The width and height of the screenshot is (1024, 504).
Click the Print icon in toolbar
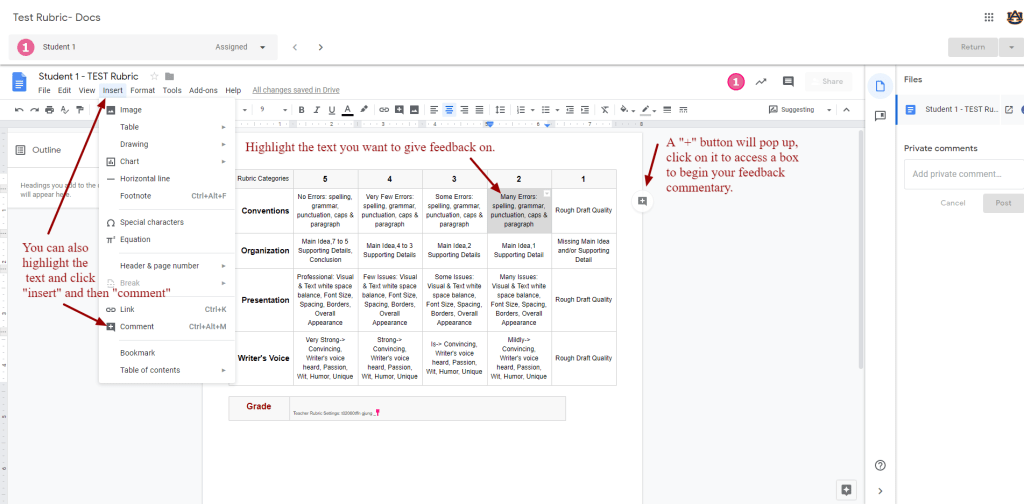pos(48,109)
